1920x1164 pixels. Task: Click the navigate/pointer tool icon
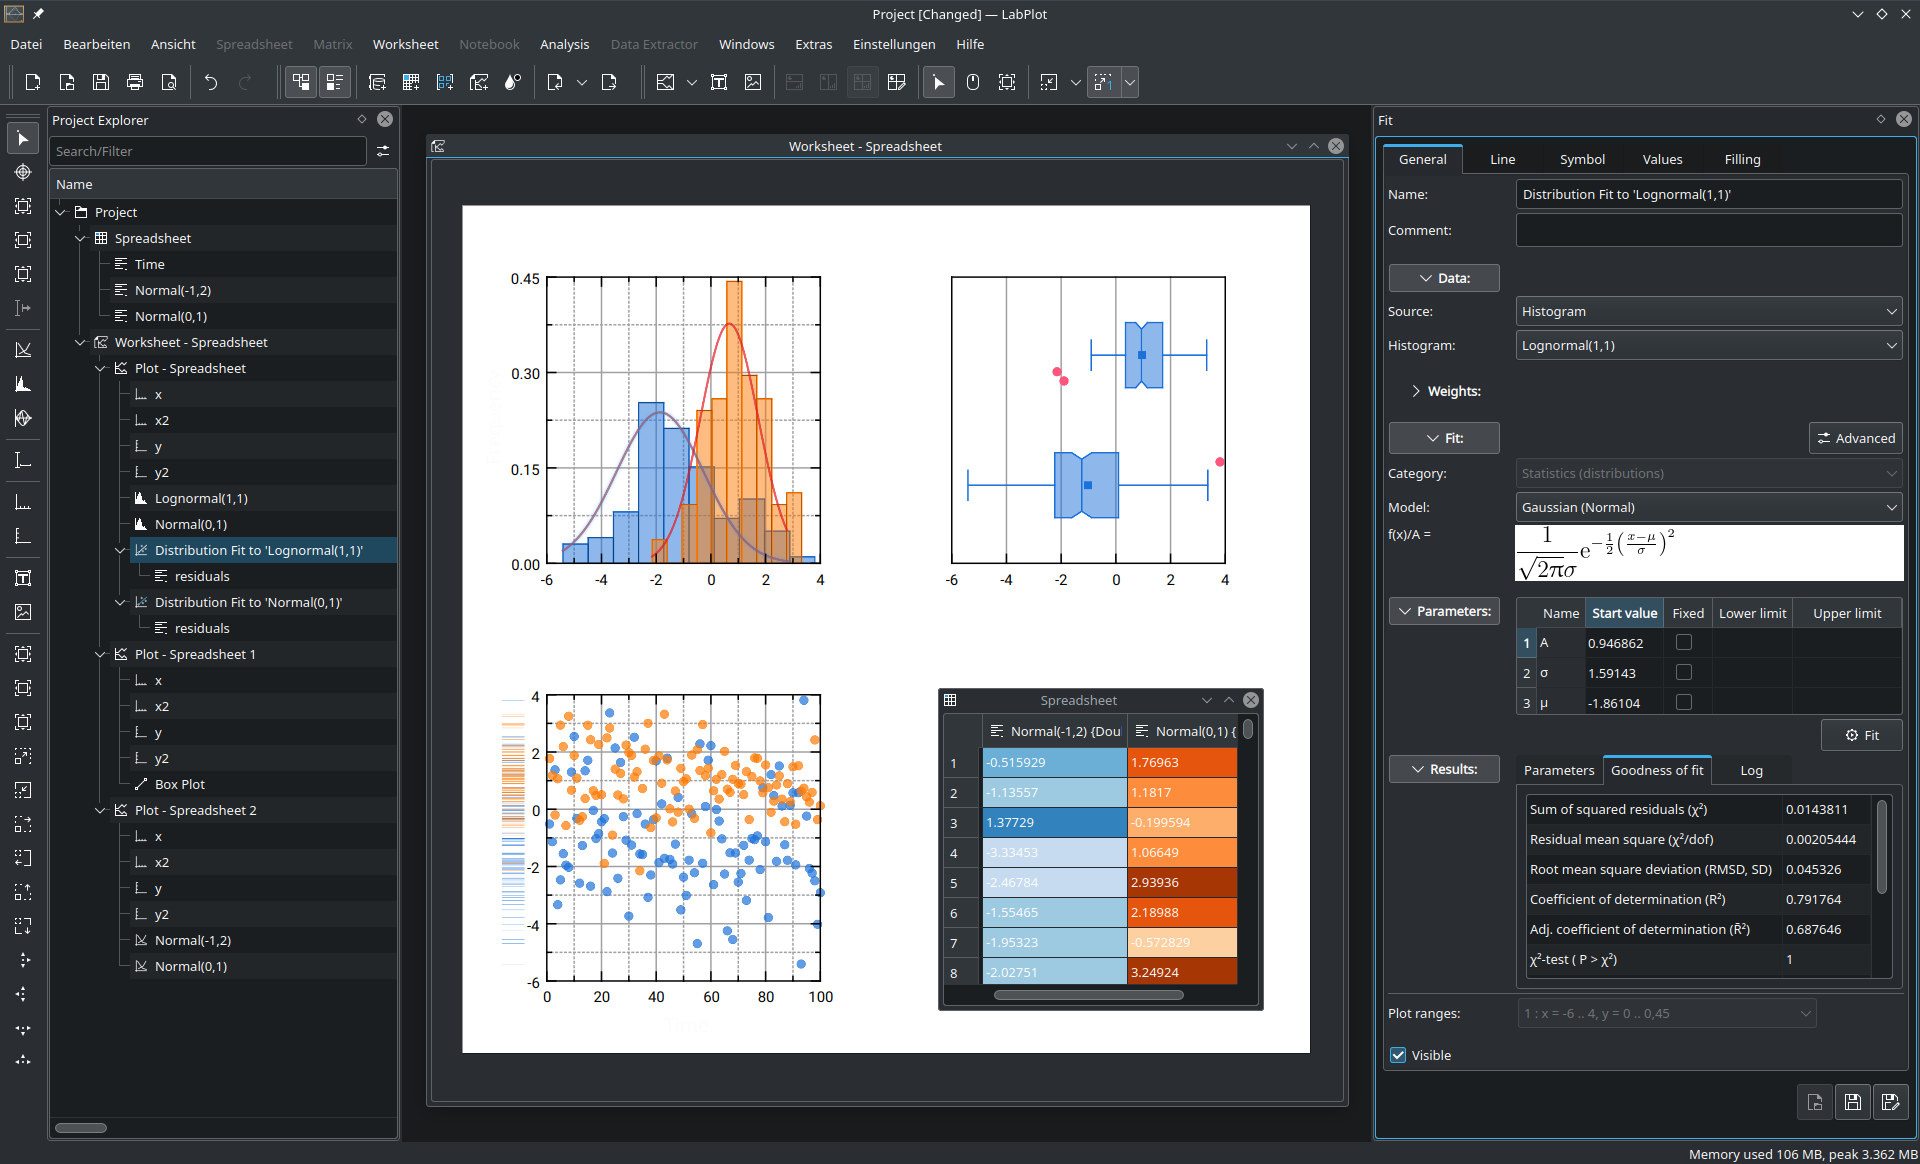[x=23, y=138]
